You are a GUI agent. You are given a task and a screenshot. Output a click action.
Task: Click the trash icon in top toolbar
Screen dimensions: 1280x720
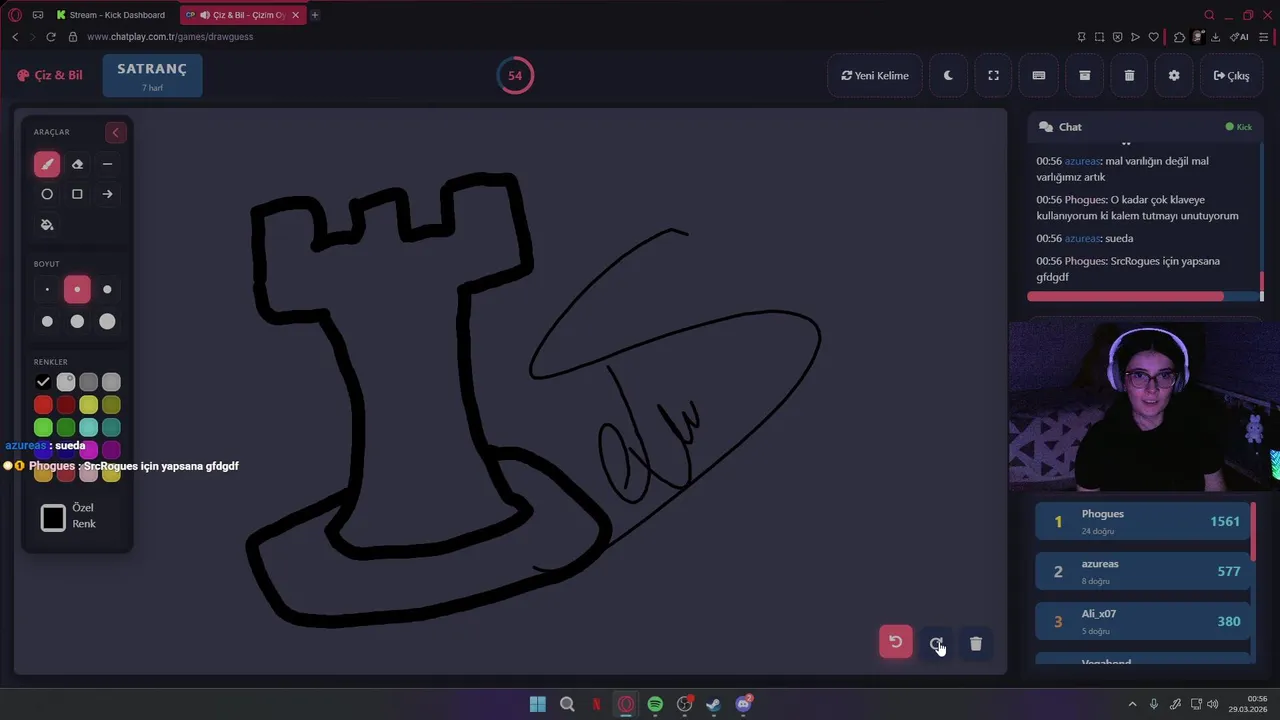(1129, 75)
